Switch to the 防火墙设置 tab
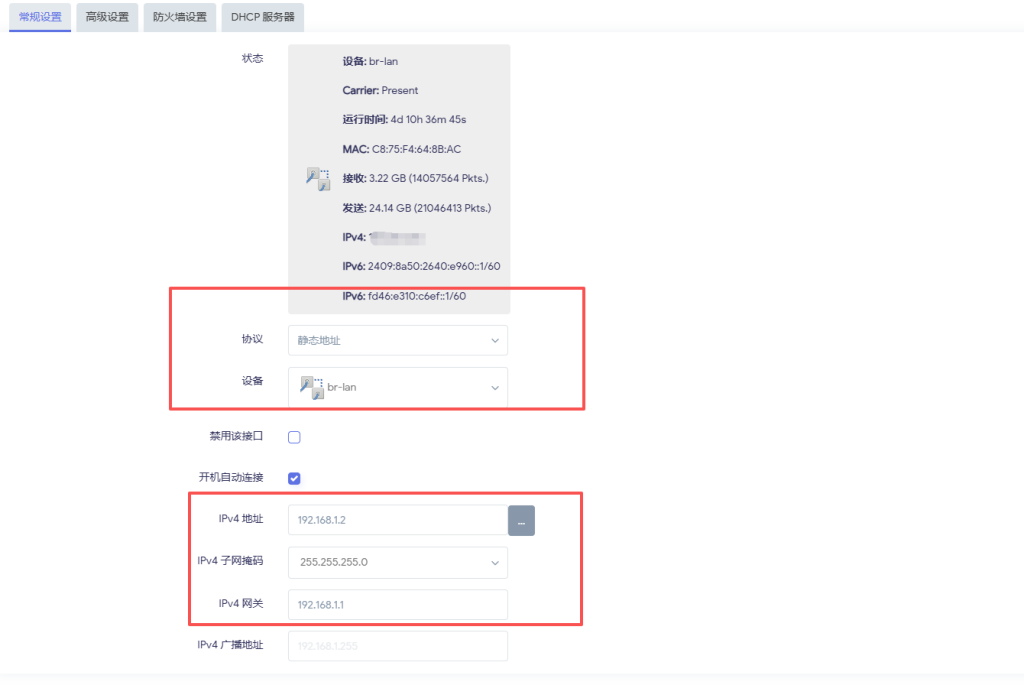1024x698 pixels. tap(179, 17)
